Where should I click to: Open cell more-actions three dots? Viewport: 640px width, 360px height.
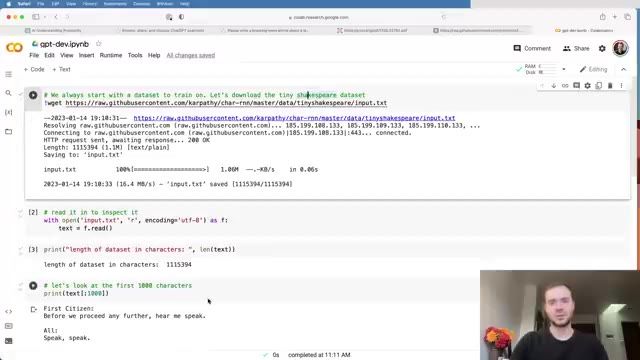pos(621,86)
